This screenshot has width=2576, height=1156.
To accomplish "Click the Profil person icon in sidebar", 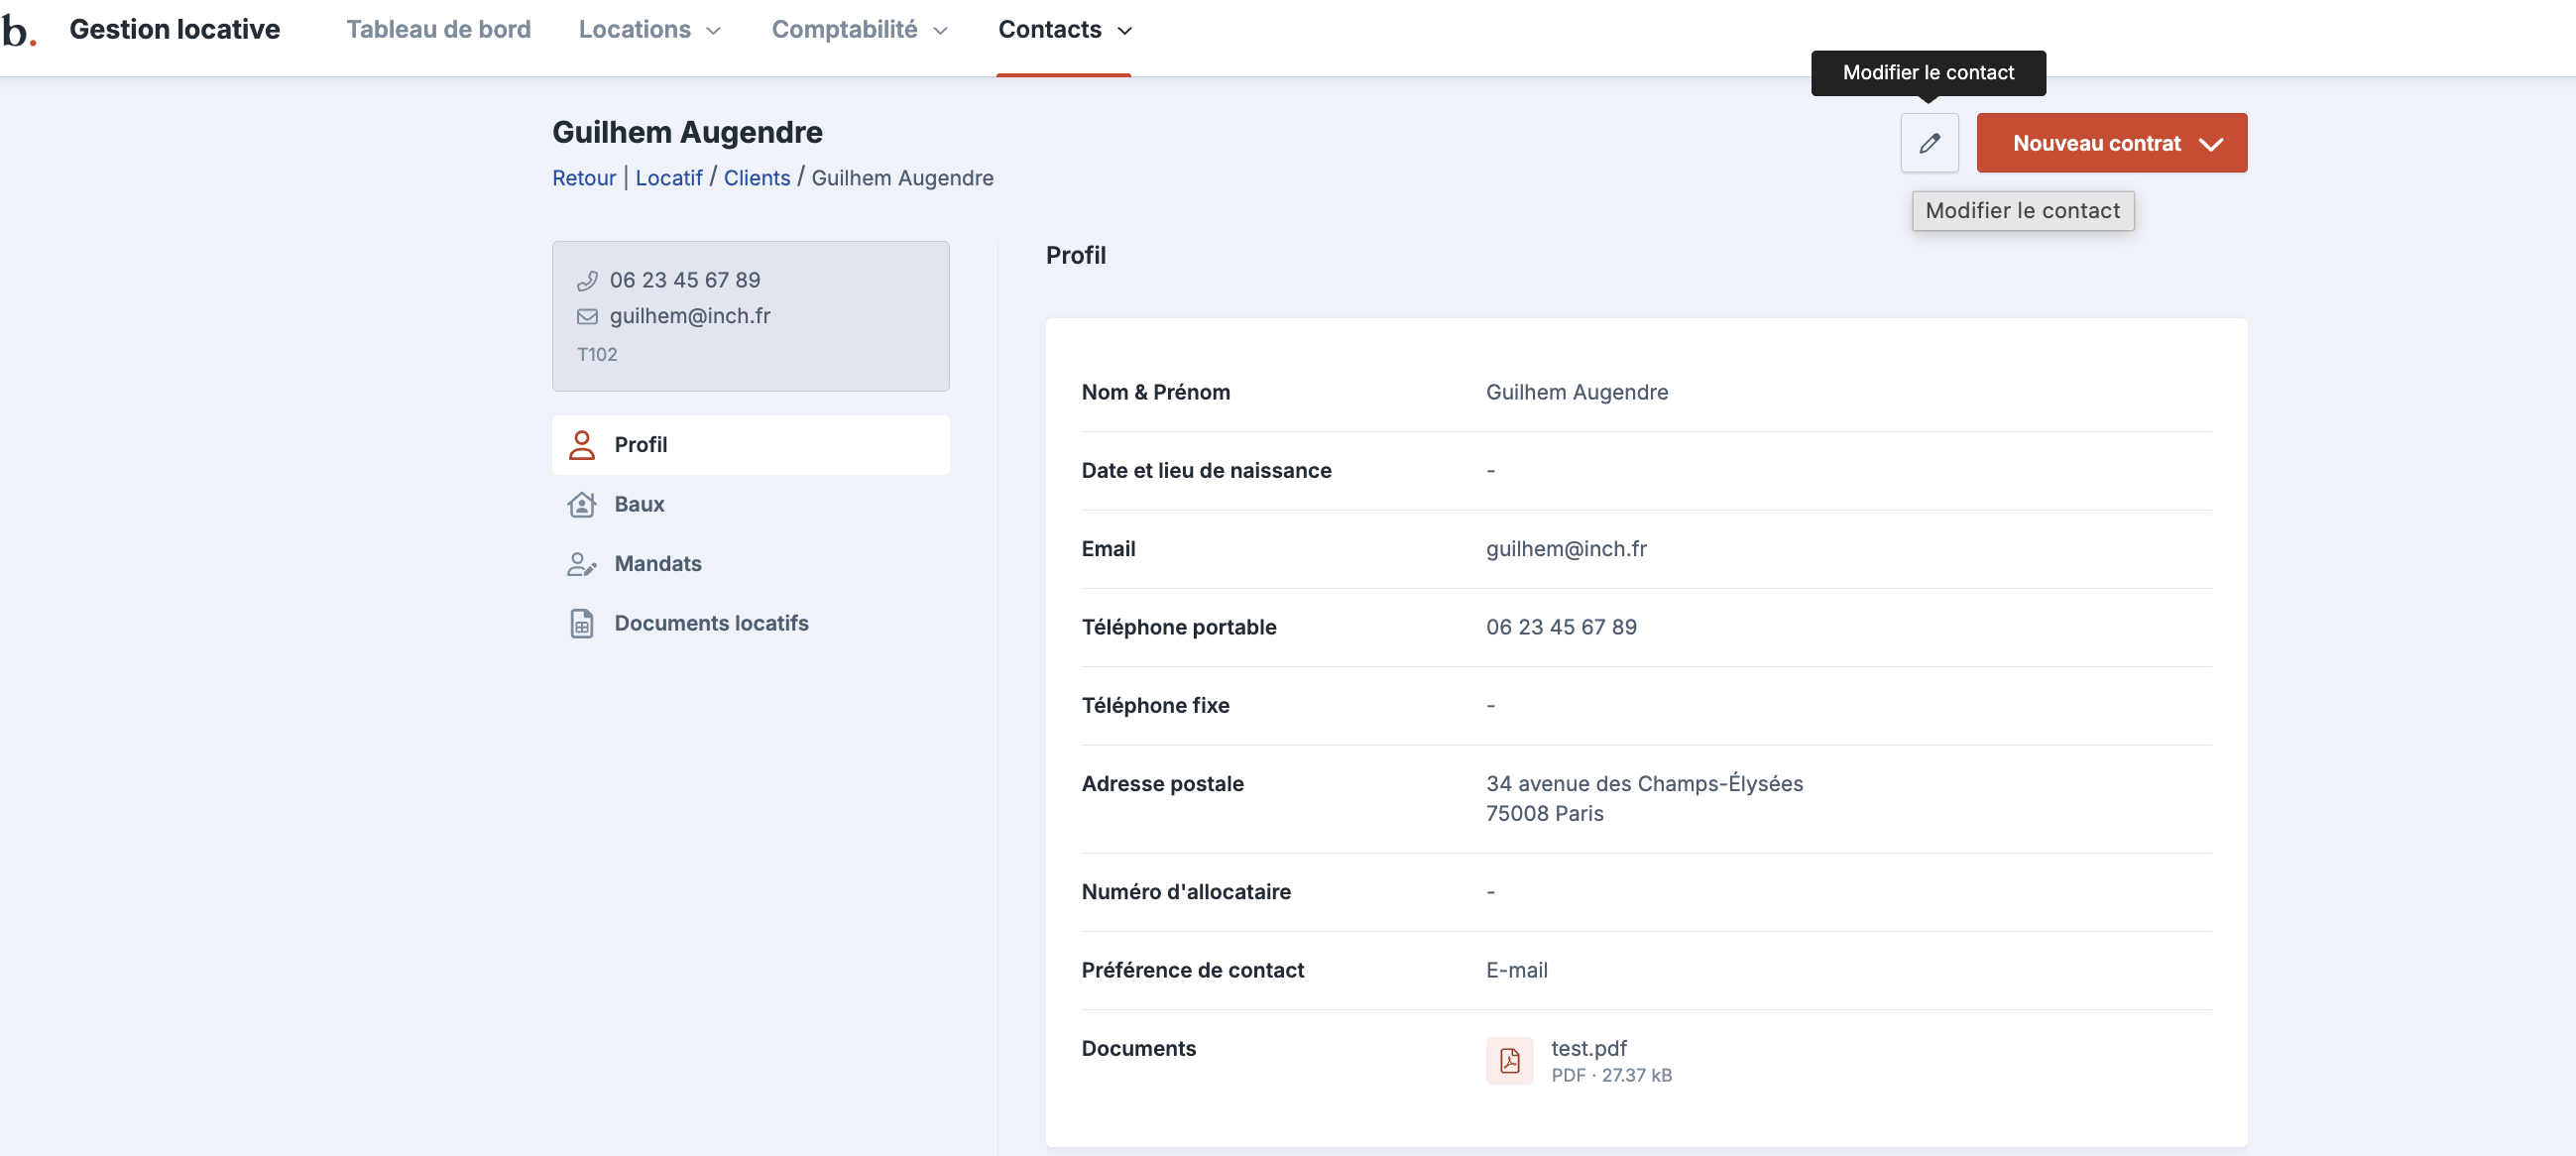I will (581, 445).
